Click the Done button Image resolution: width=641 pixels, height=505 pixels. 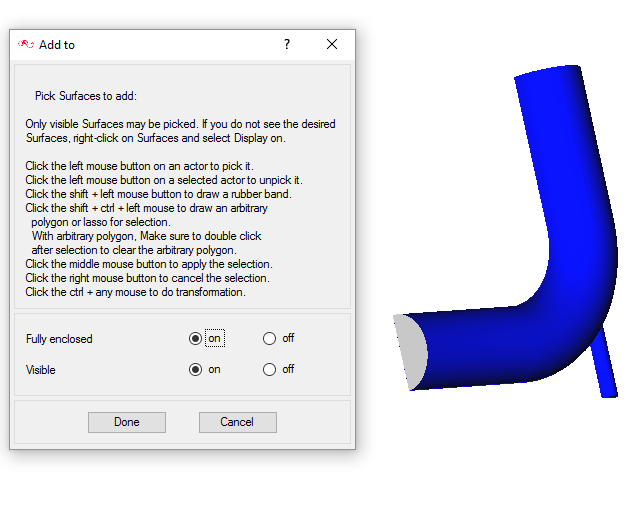tap(127, 422)
